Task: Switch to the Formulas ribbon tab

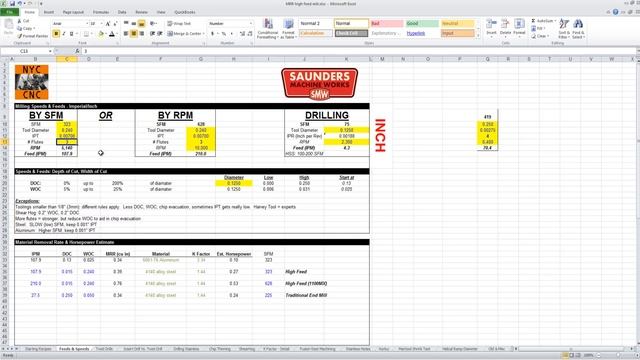Action: pos(101,12)
